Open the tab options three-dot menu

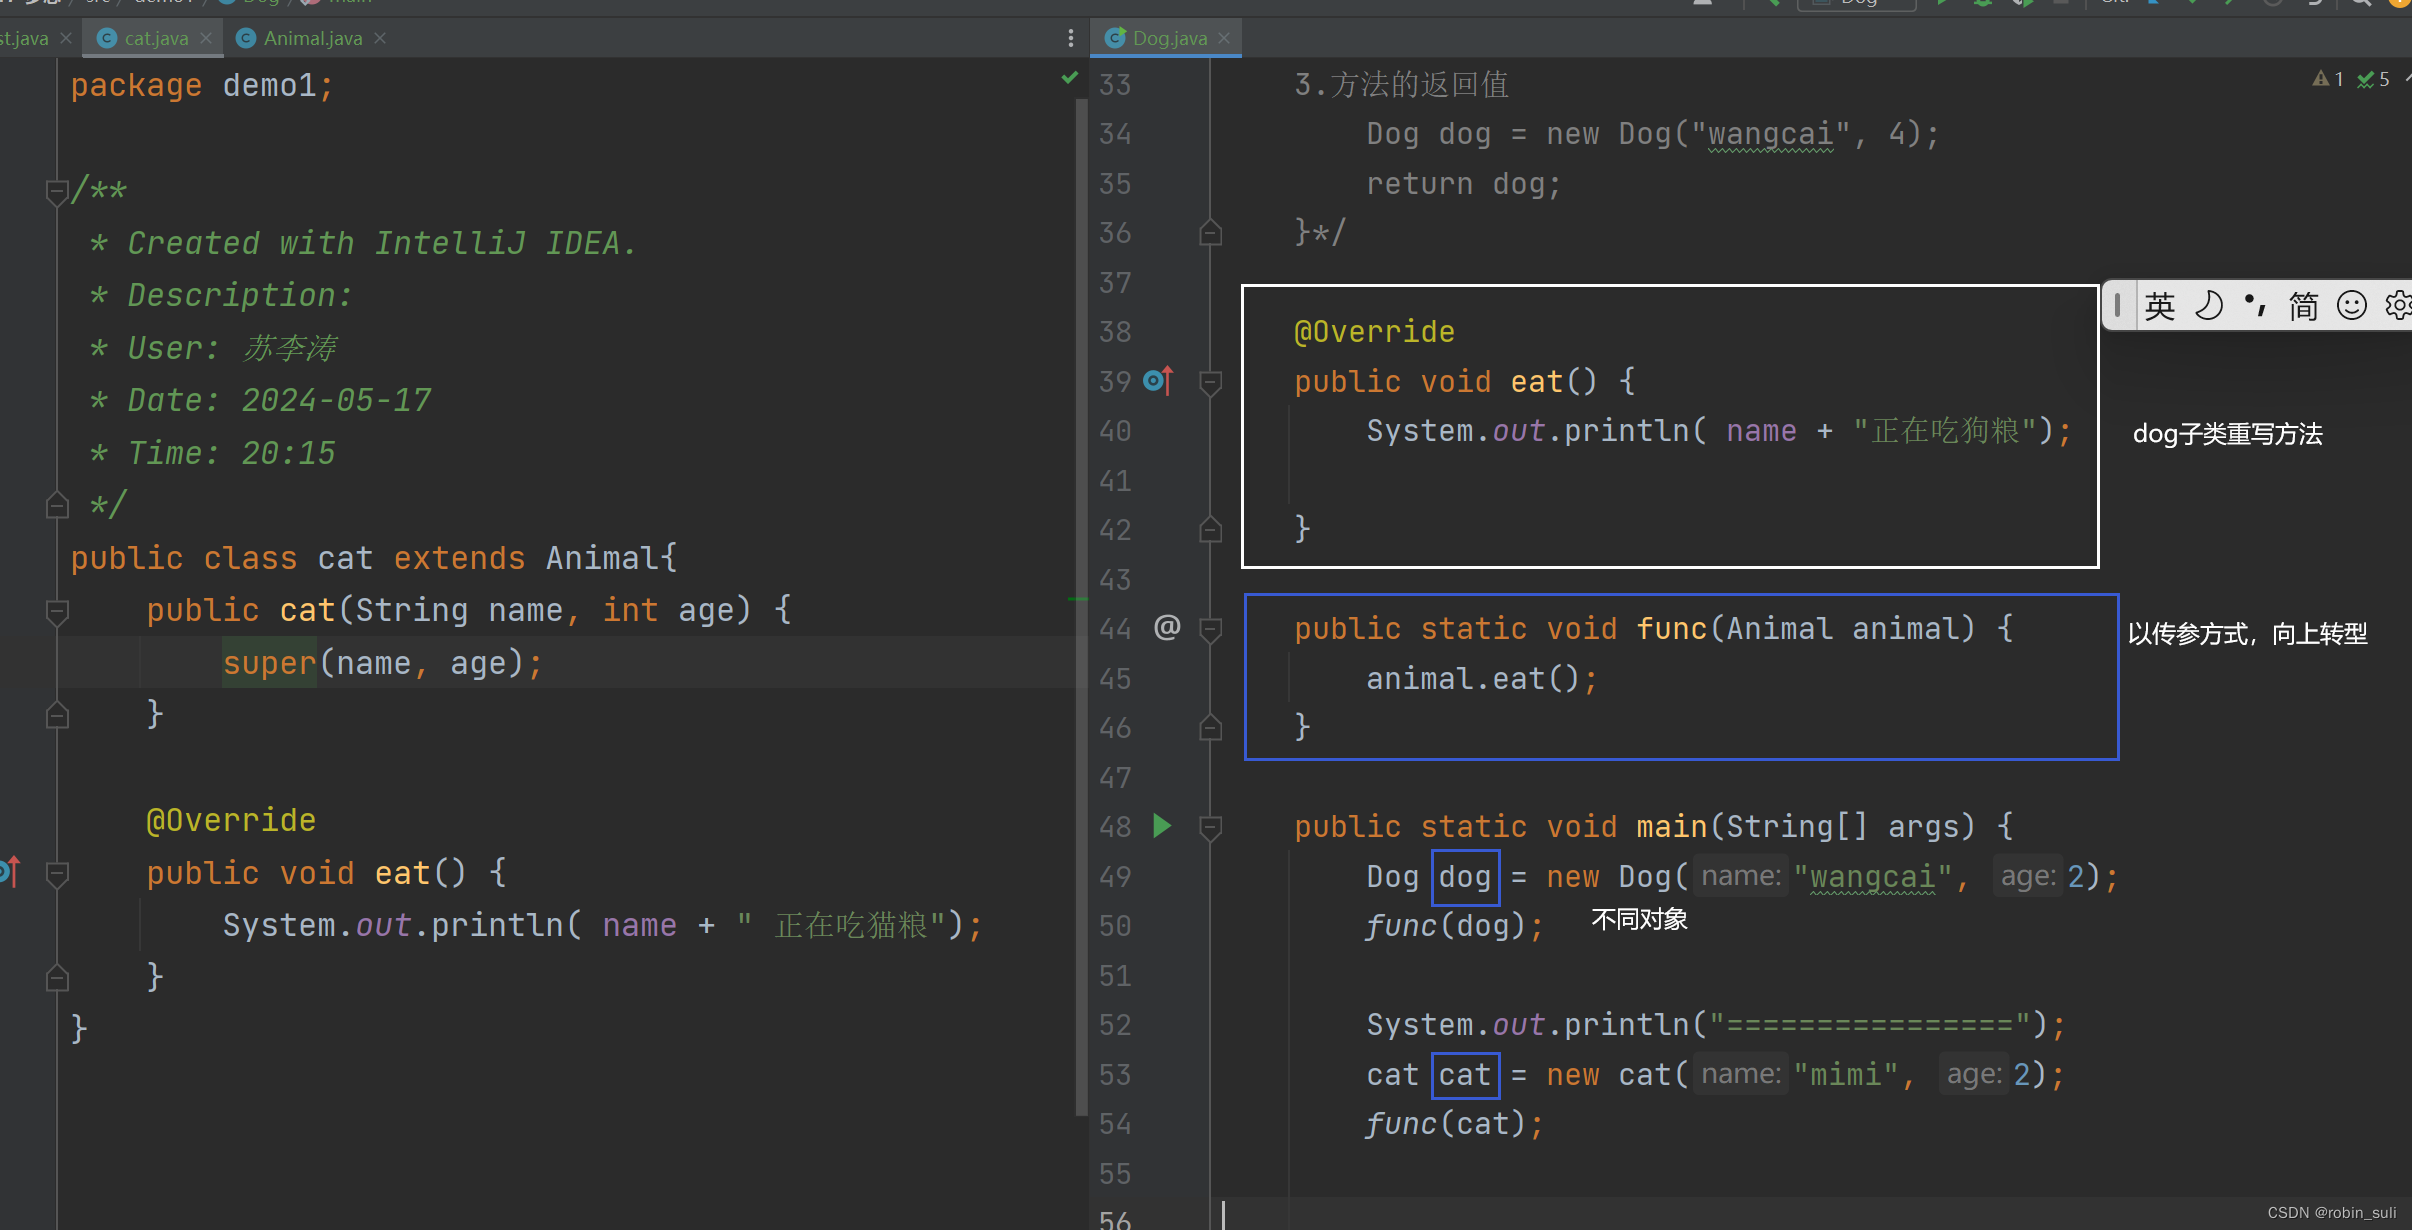pyautogui.click(x=1070, y=38)
